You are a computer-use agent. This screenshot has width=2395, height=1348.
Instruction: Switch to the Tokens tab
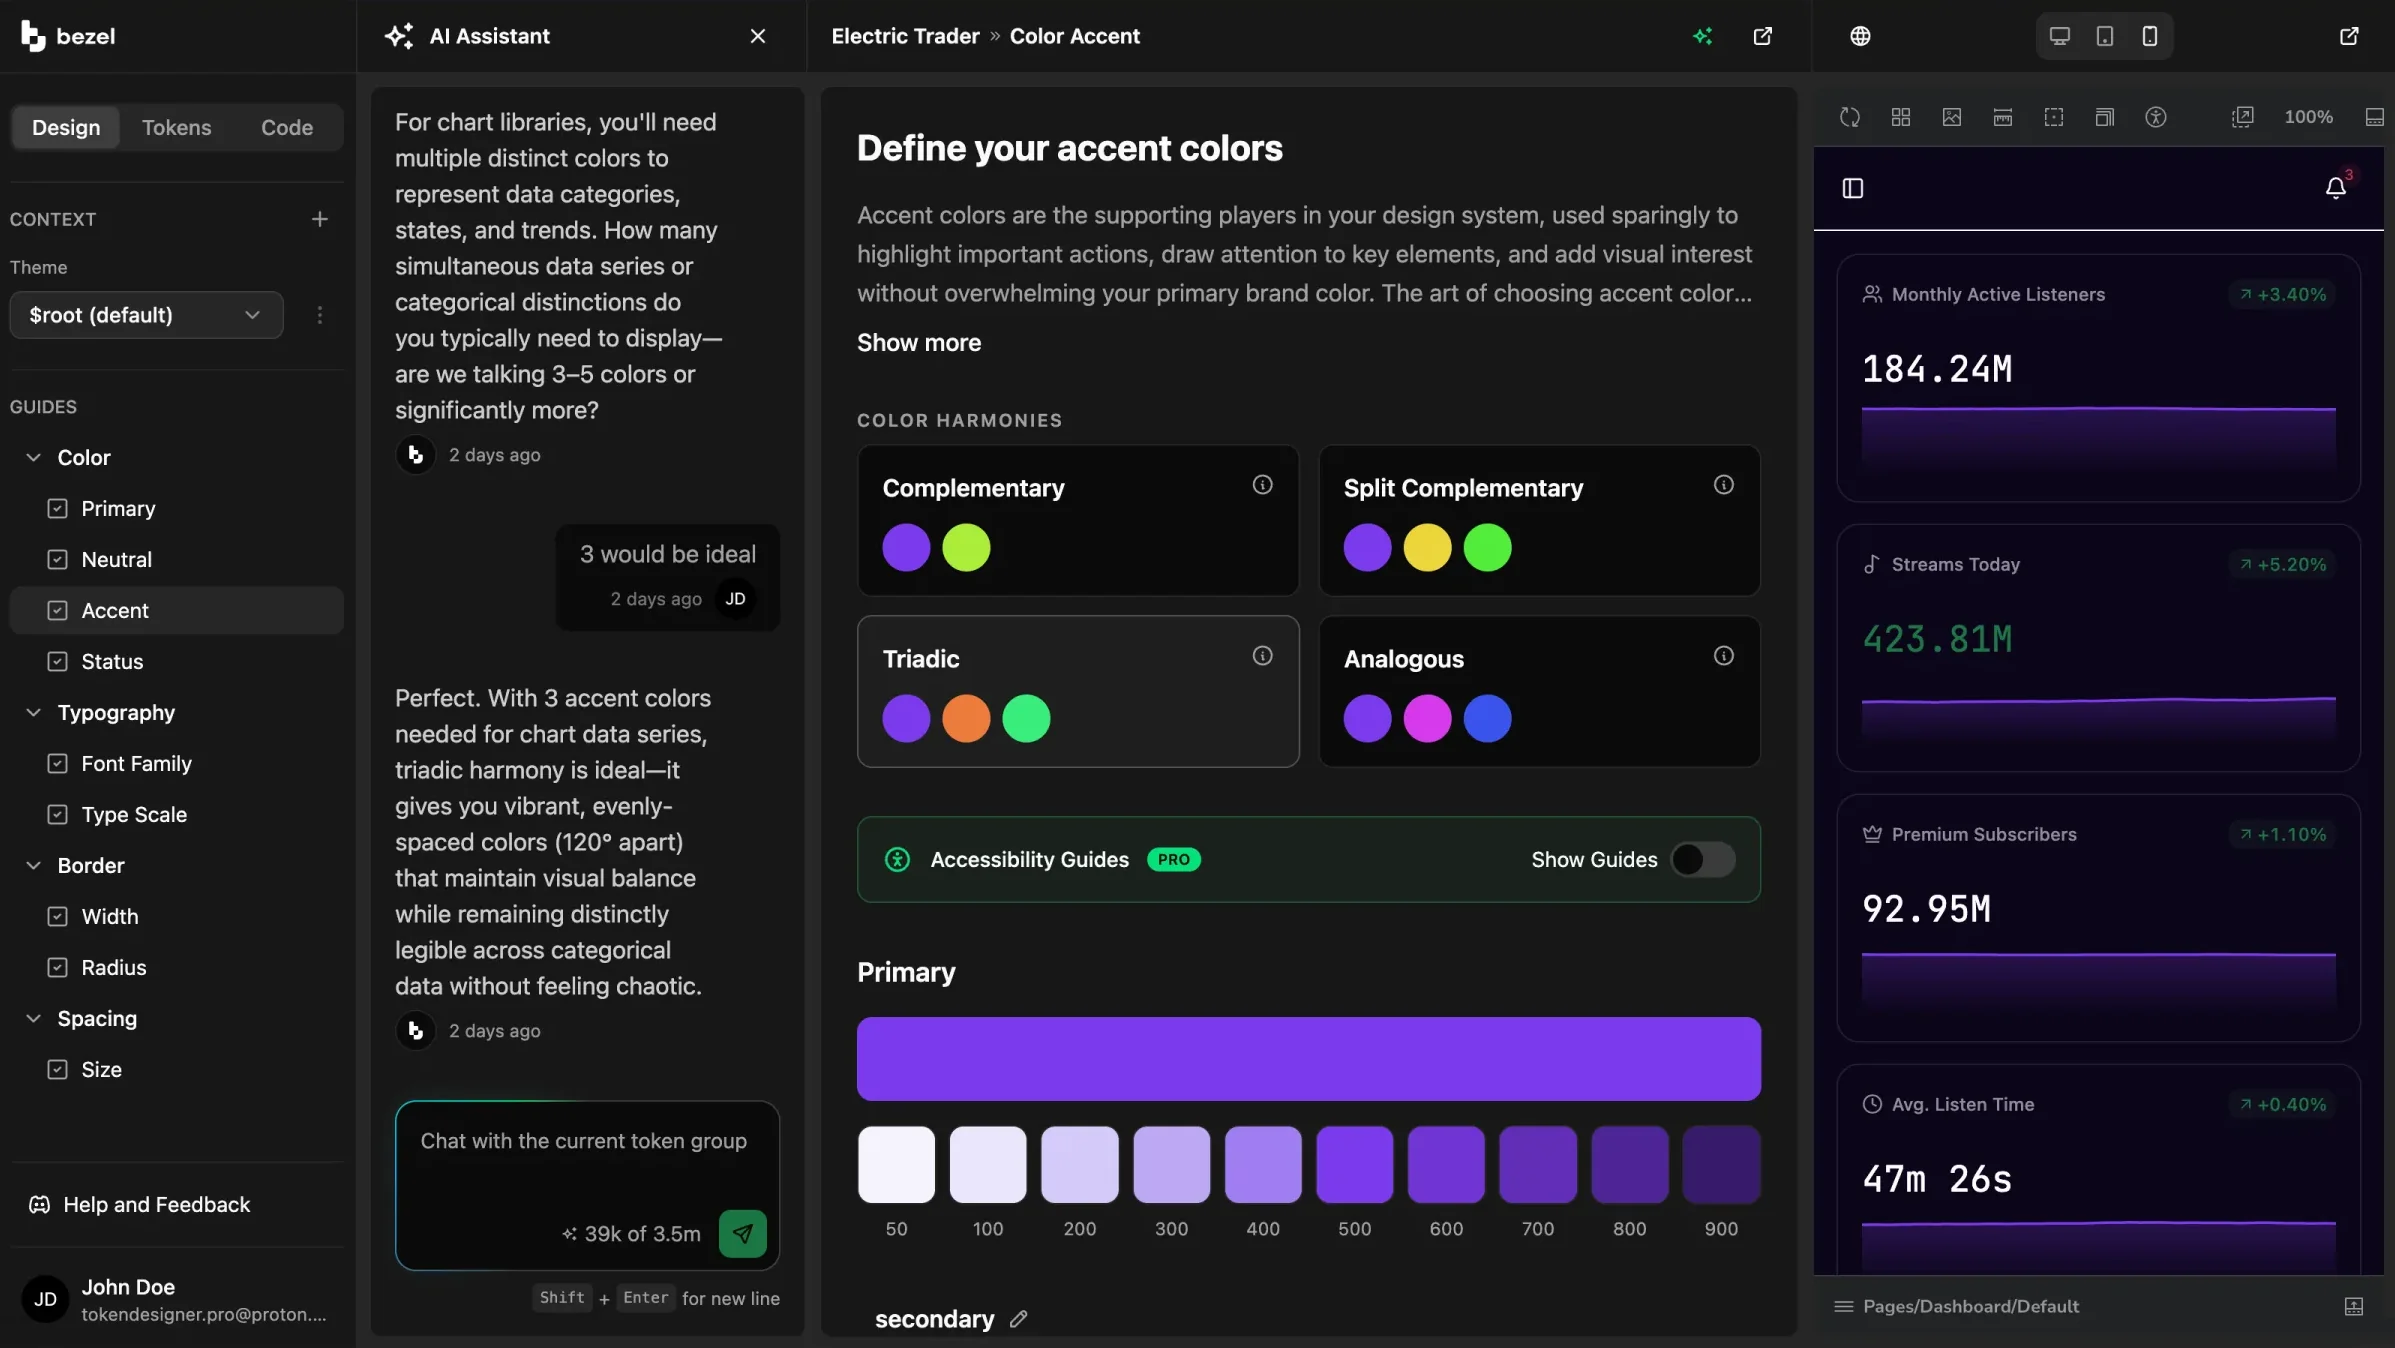(x=177, y=128)
